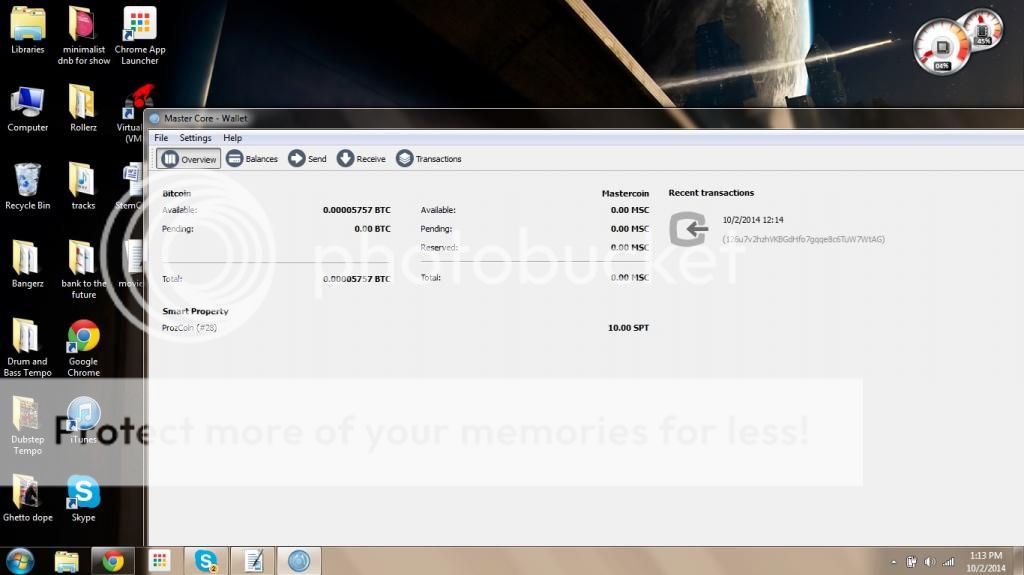The image size is (1024, 575).
Task: Switch to the Balances view
Action: click(x=252, y=159)
